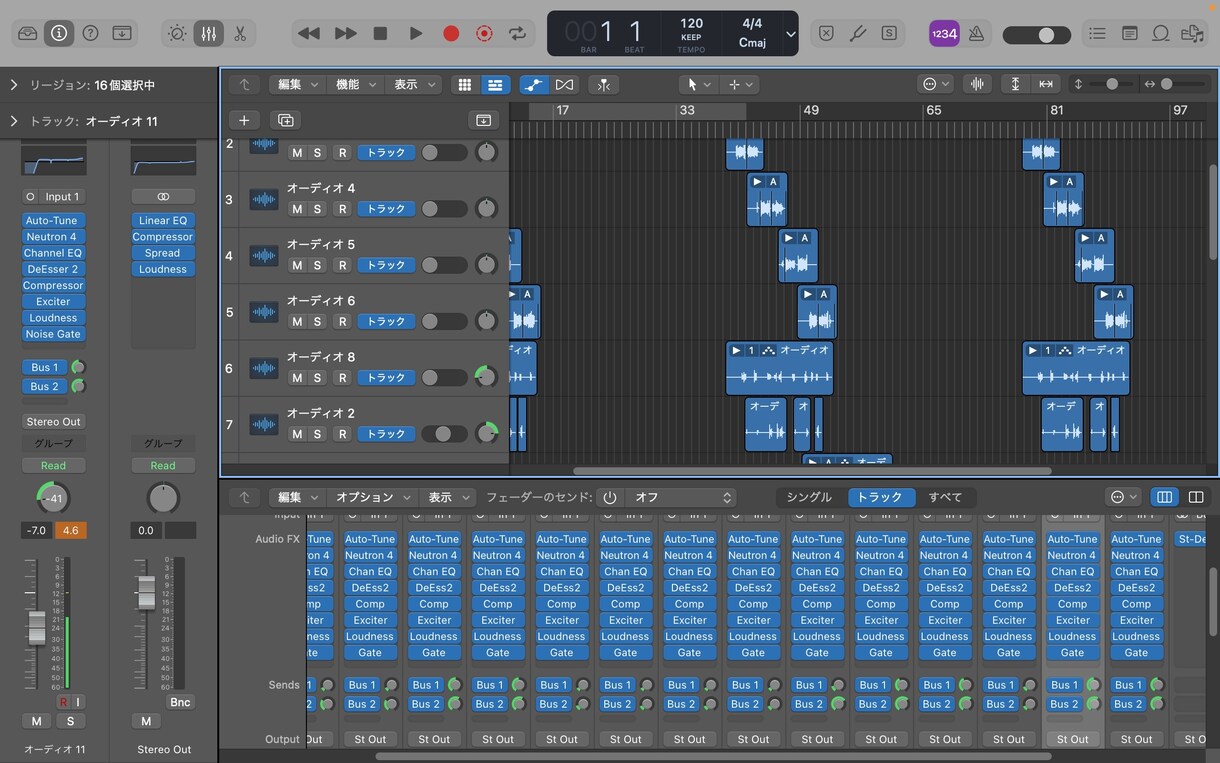Open the media Browsers icon
1220x763 pixels.
click(x=1192, y=33)
